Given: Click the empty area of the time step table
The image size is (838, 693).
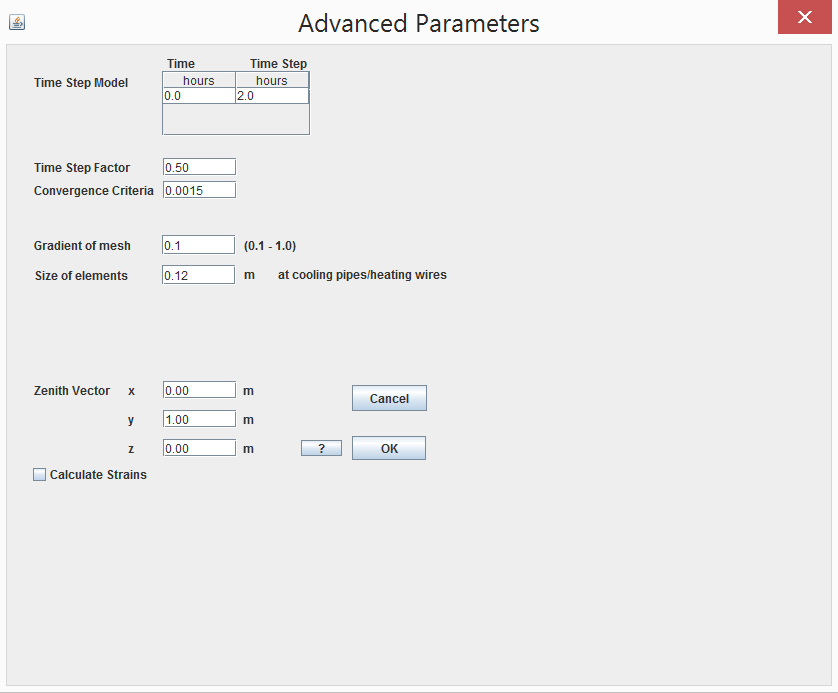Looking at the screenshot, I should coord(236,119).
